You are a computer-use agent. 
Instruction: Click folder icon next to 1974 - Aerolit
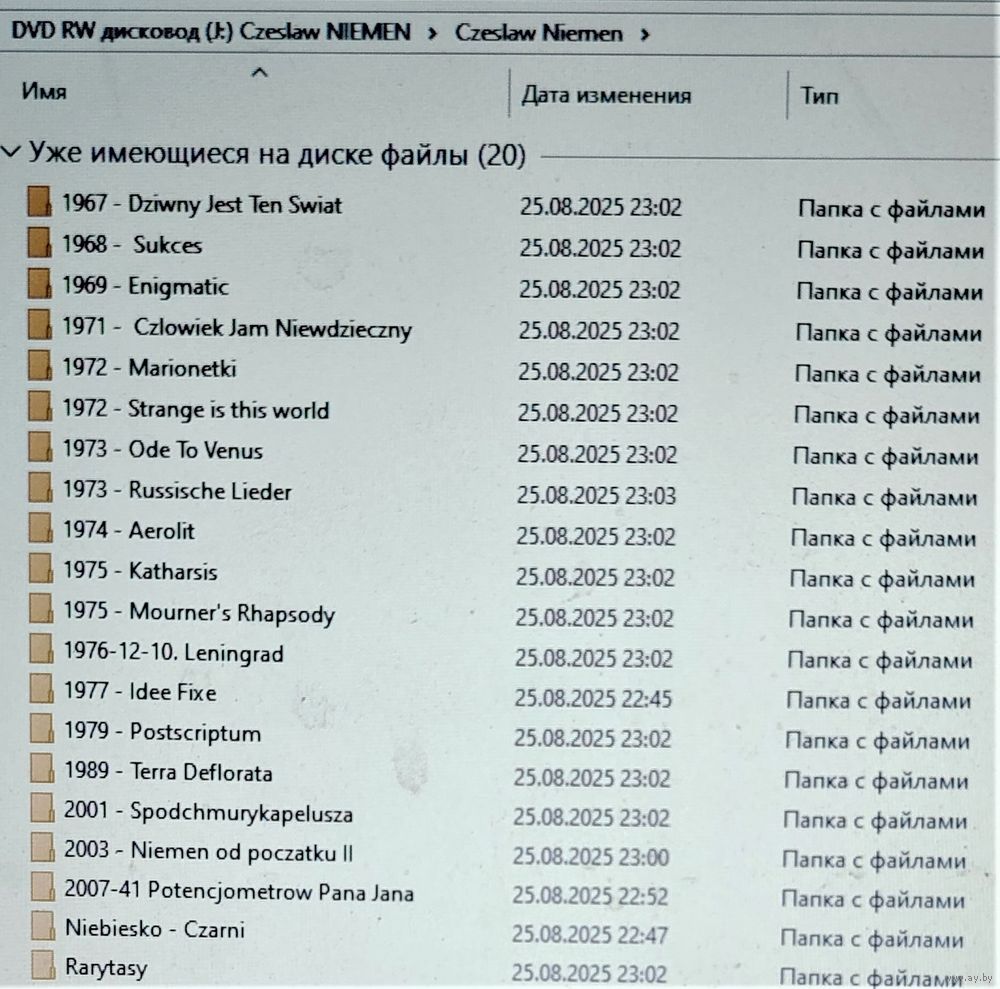point(41,528)
